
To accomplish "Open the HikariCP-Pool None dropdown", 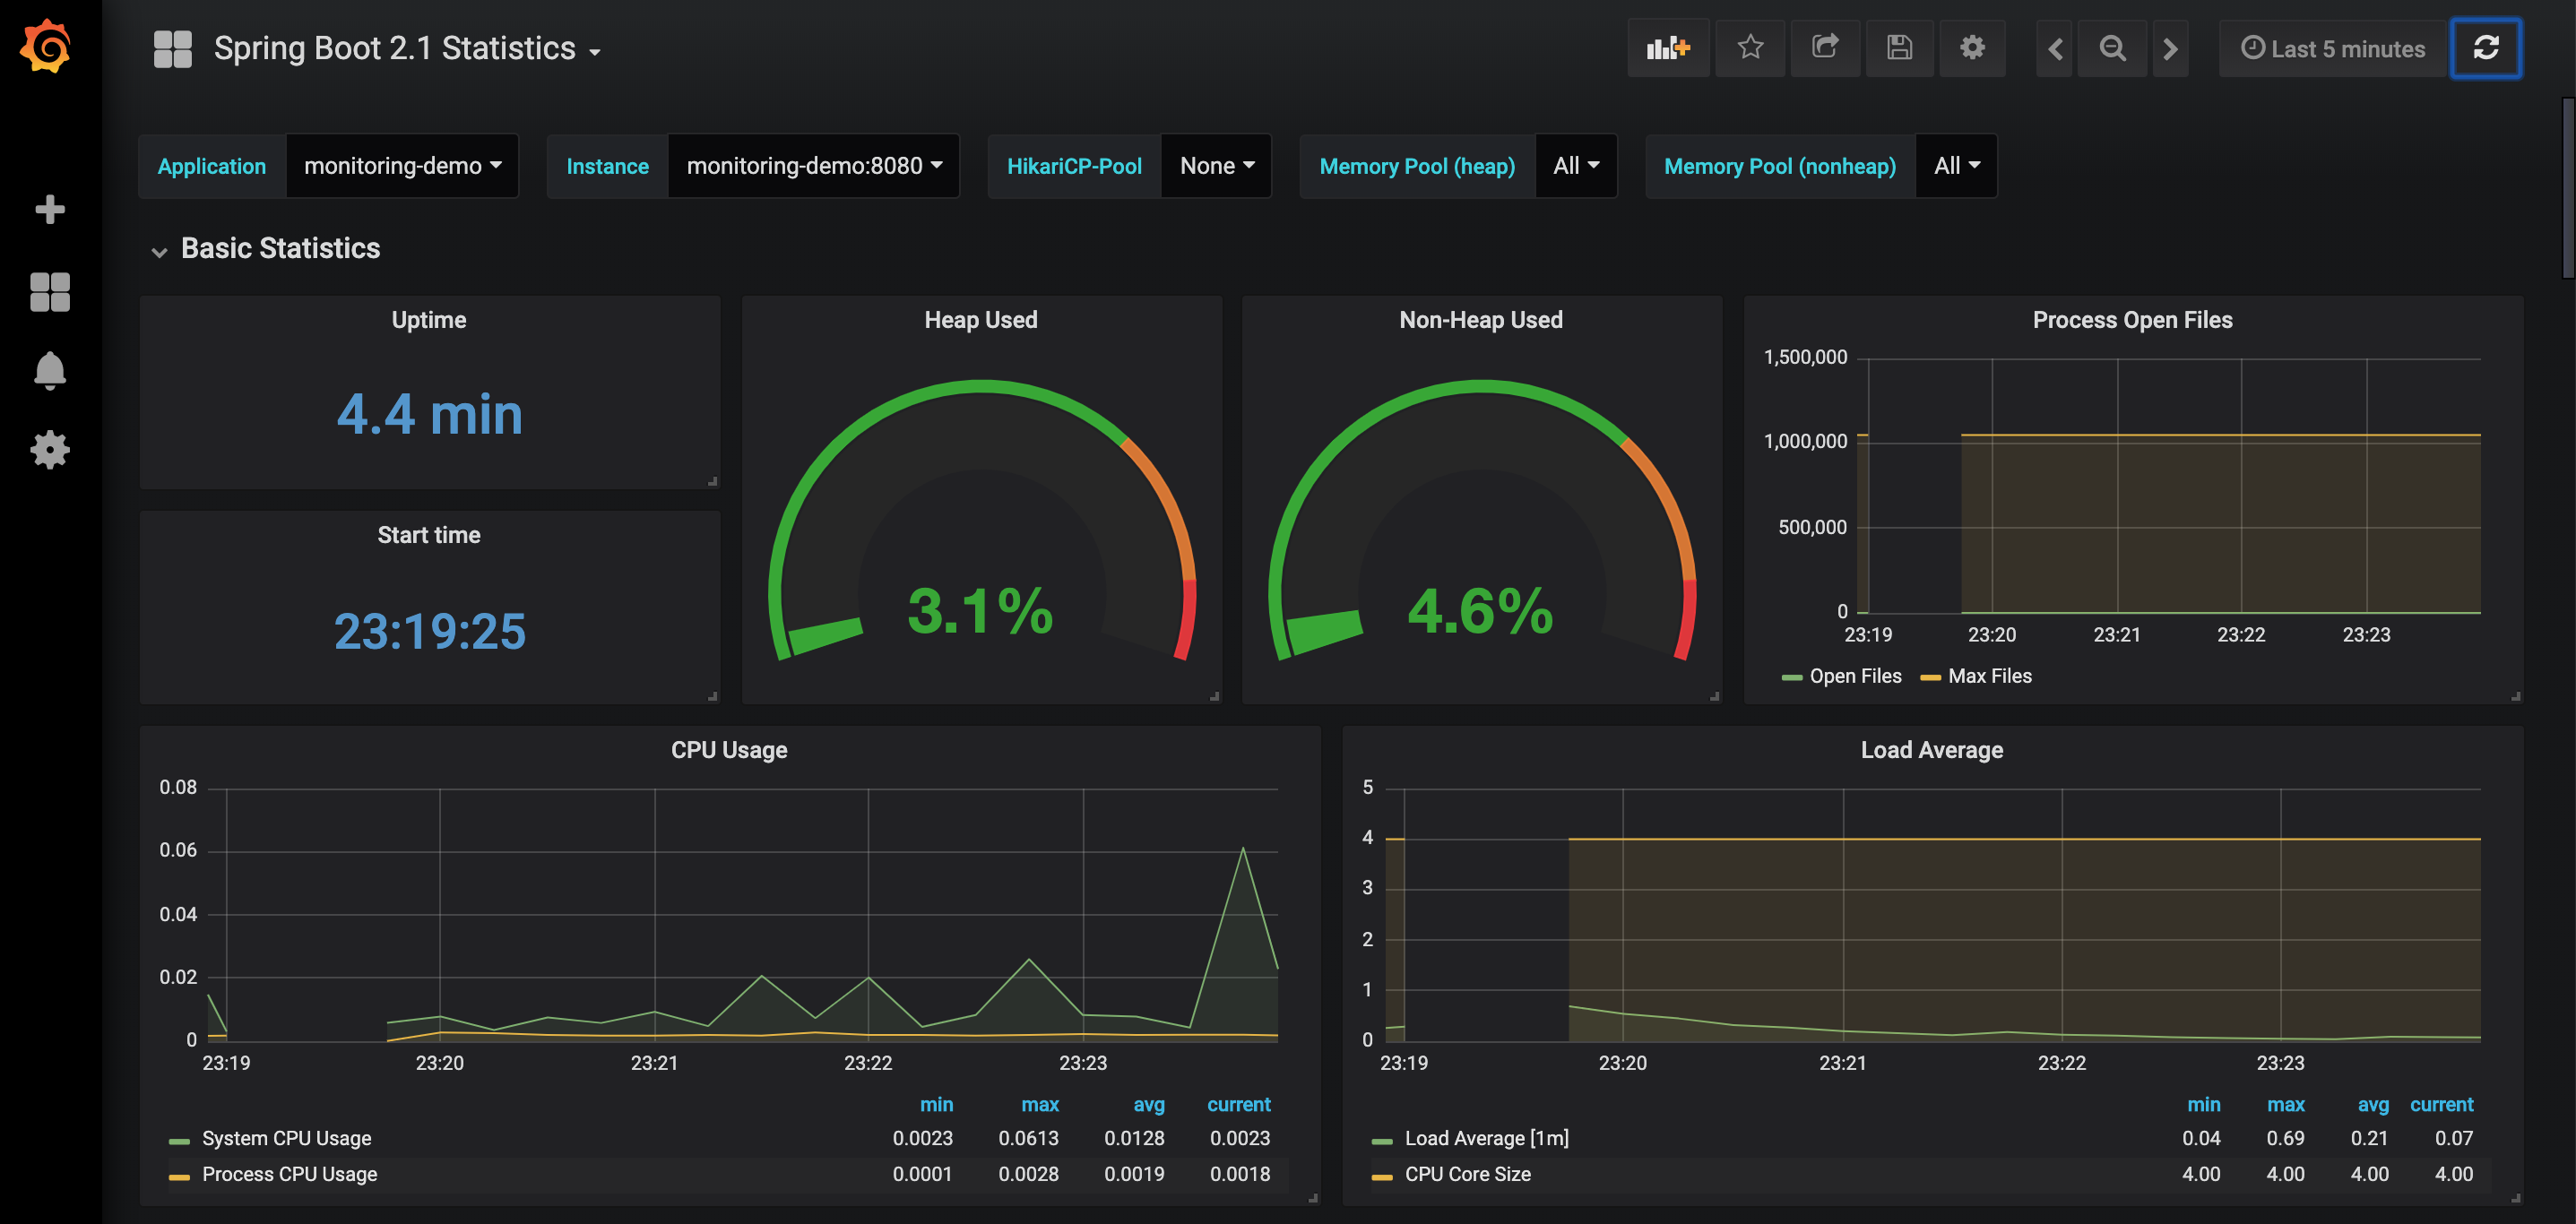I will pos(1217,164).
